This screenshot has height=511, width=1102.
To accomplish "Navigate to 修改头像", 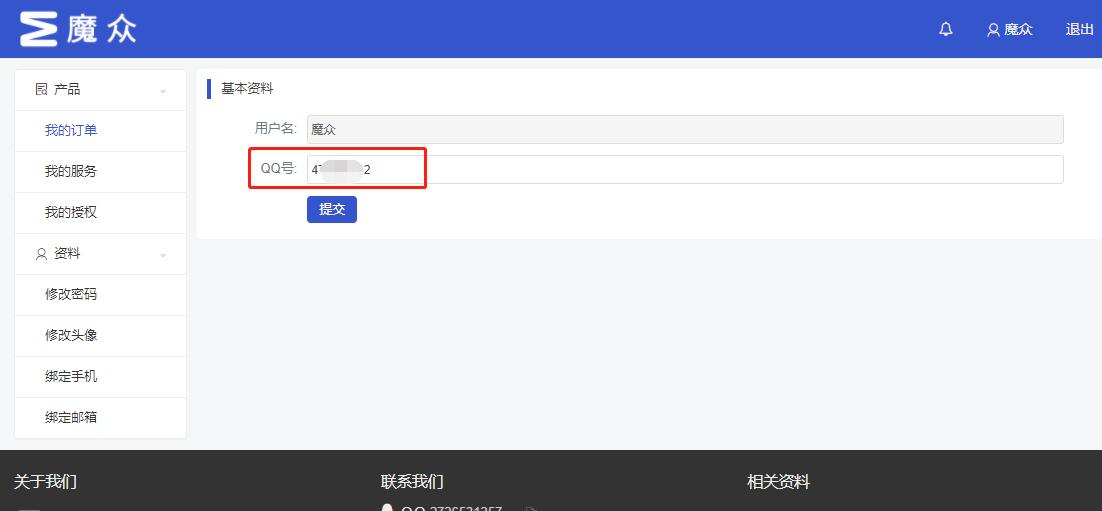I will pyautogui.click(x=71, y=336).
